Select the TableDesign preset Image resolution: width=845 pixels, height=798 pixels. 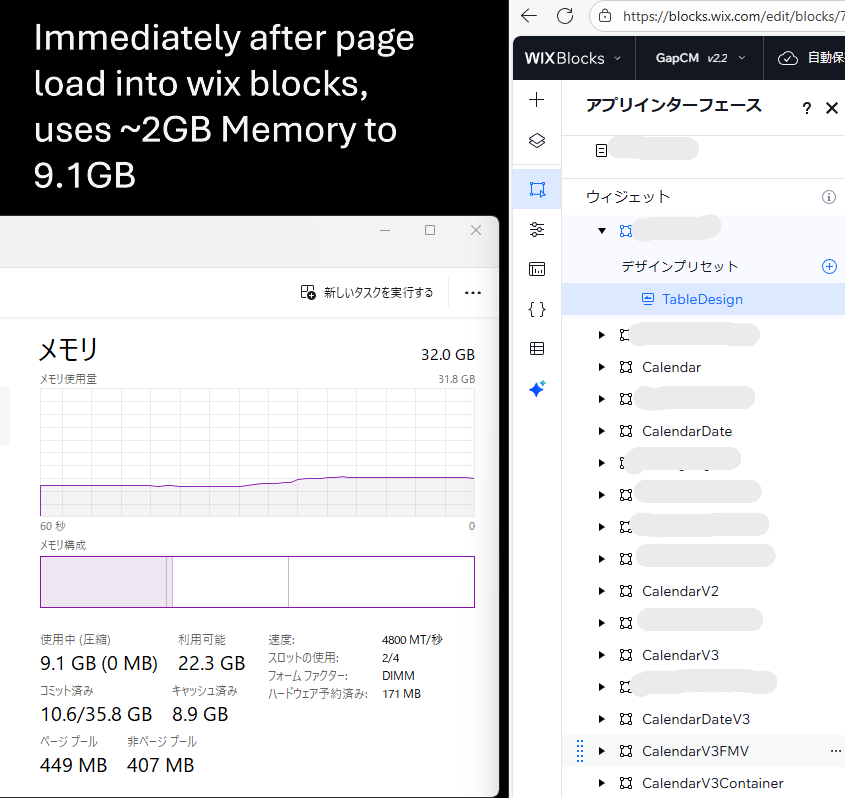pos(703,299)
